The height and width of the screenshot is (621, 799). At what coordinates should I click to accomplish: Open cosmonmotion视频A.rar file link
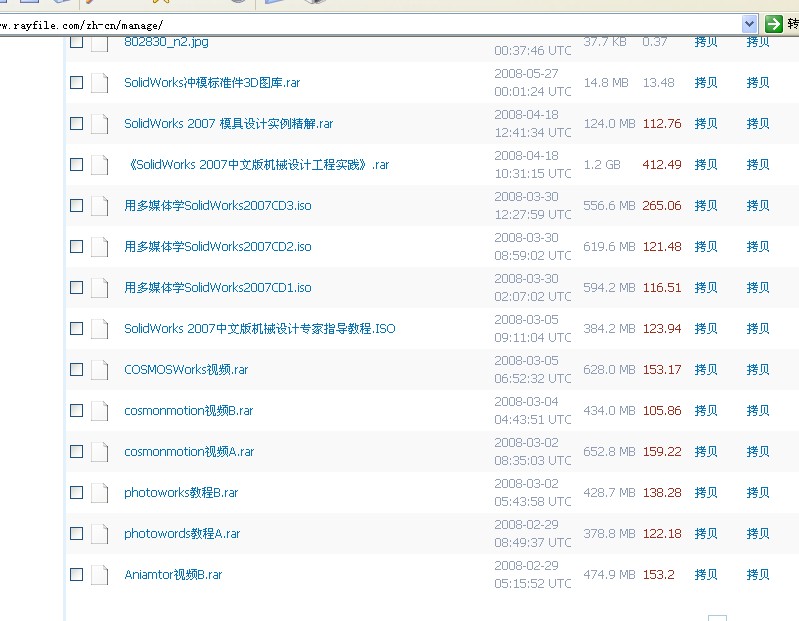[189, 452]
